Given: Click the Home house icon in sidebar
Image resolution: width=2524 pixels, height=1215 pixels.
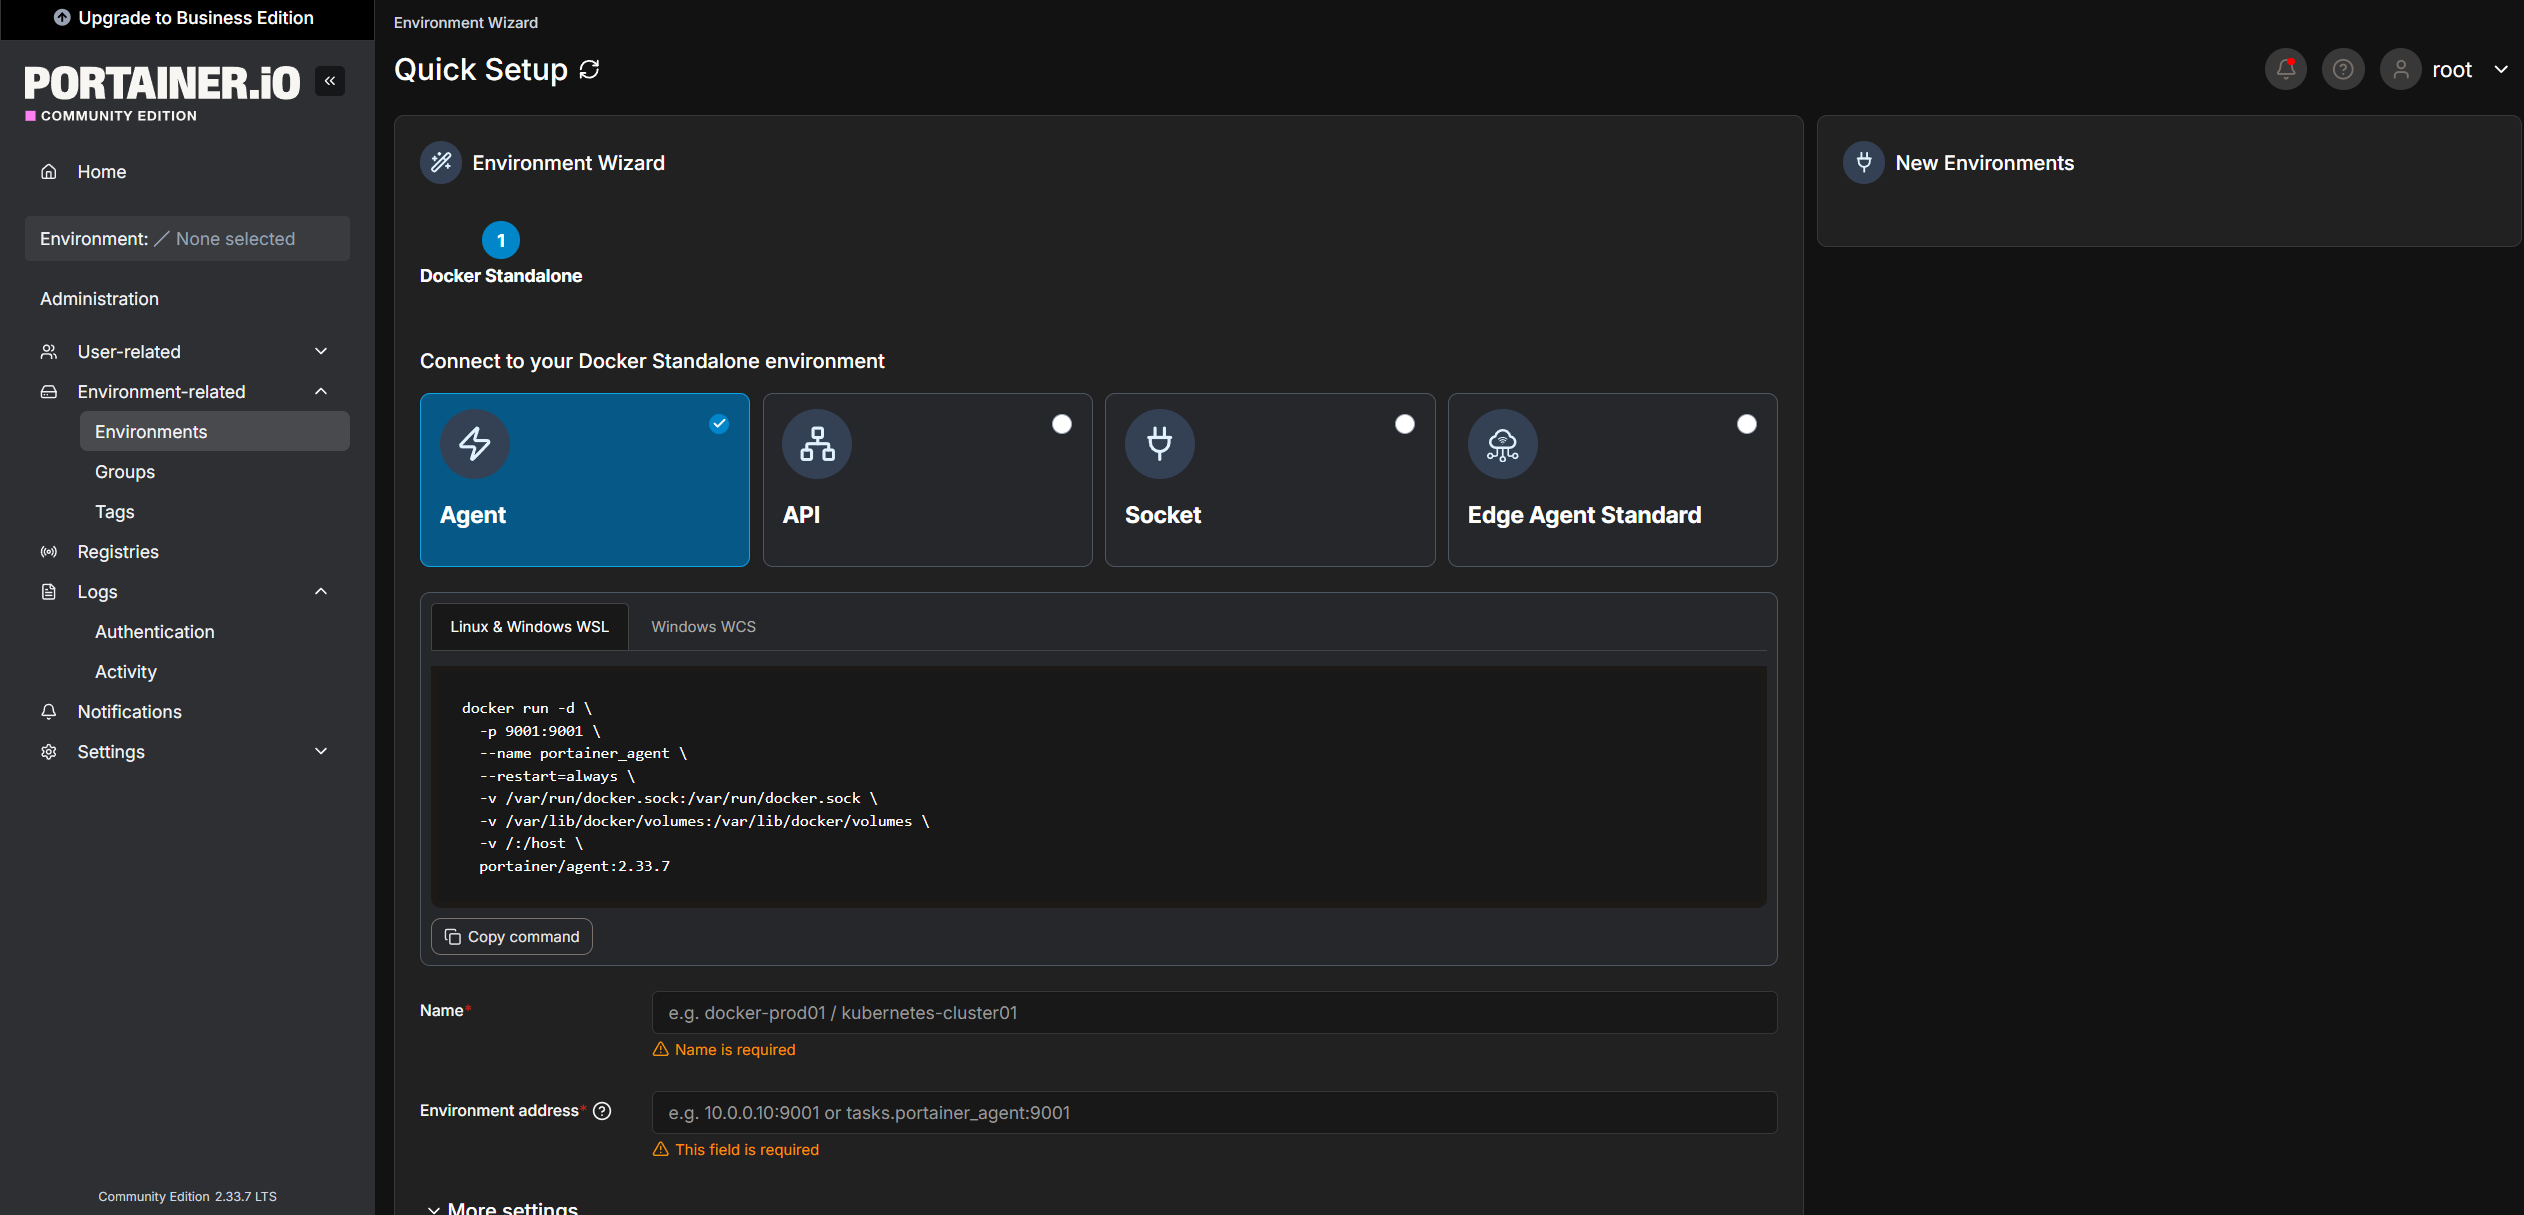Looking at the screenshot, I should pos(48,172).
